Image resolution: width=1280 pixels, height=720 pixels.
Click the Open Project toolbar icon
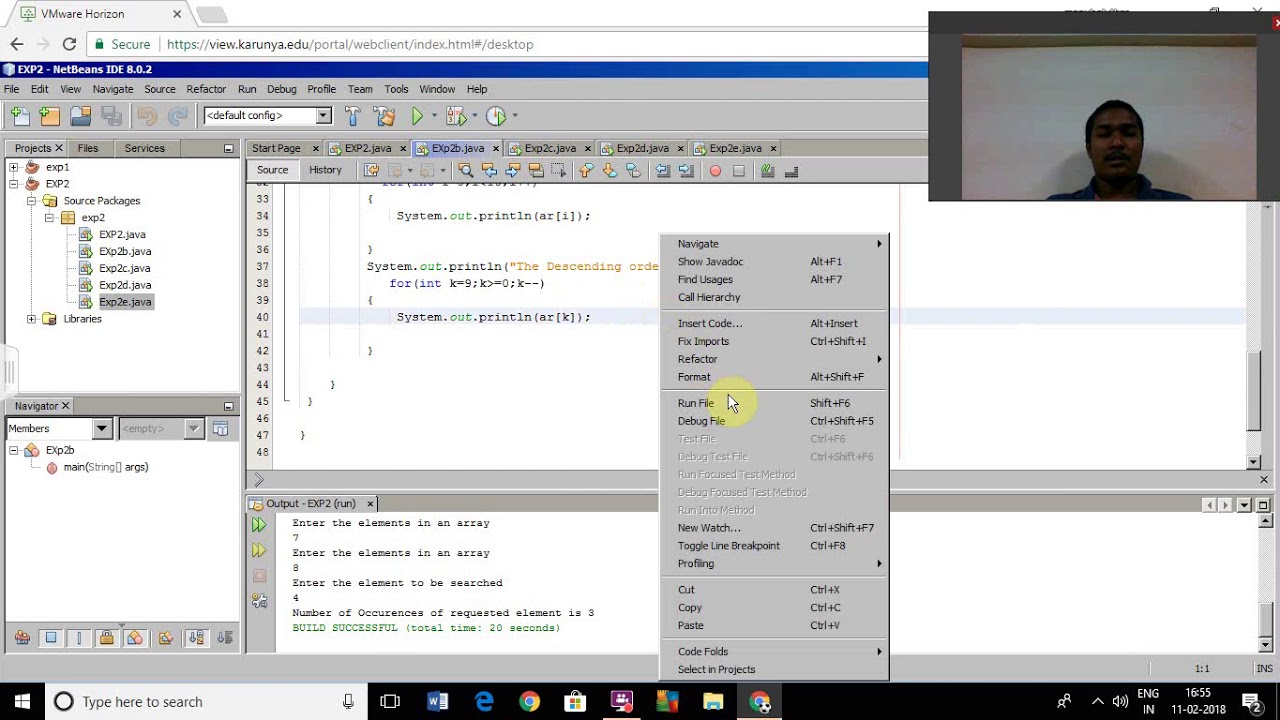(x=80, y=116)
